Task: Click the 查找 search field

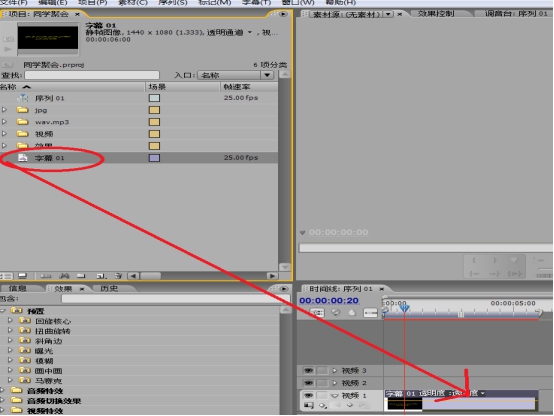Action: (92, 75)
